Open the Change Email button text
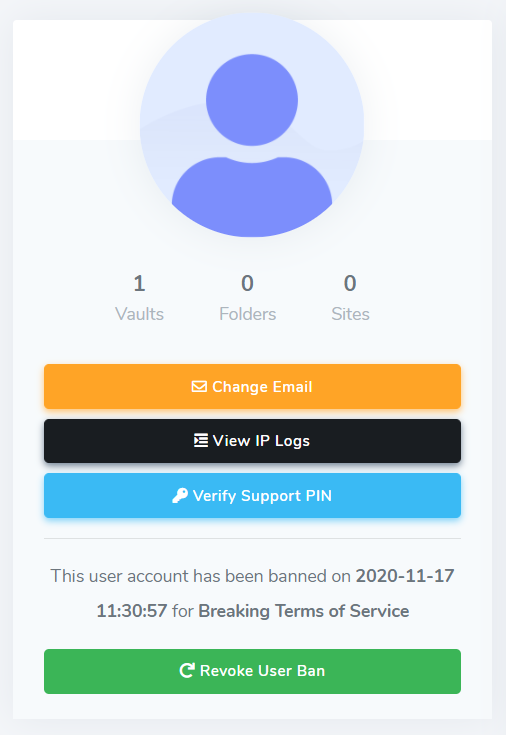This screenshot has width=506, height=735. (x=262, y=387)
